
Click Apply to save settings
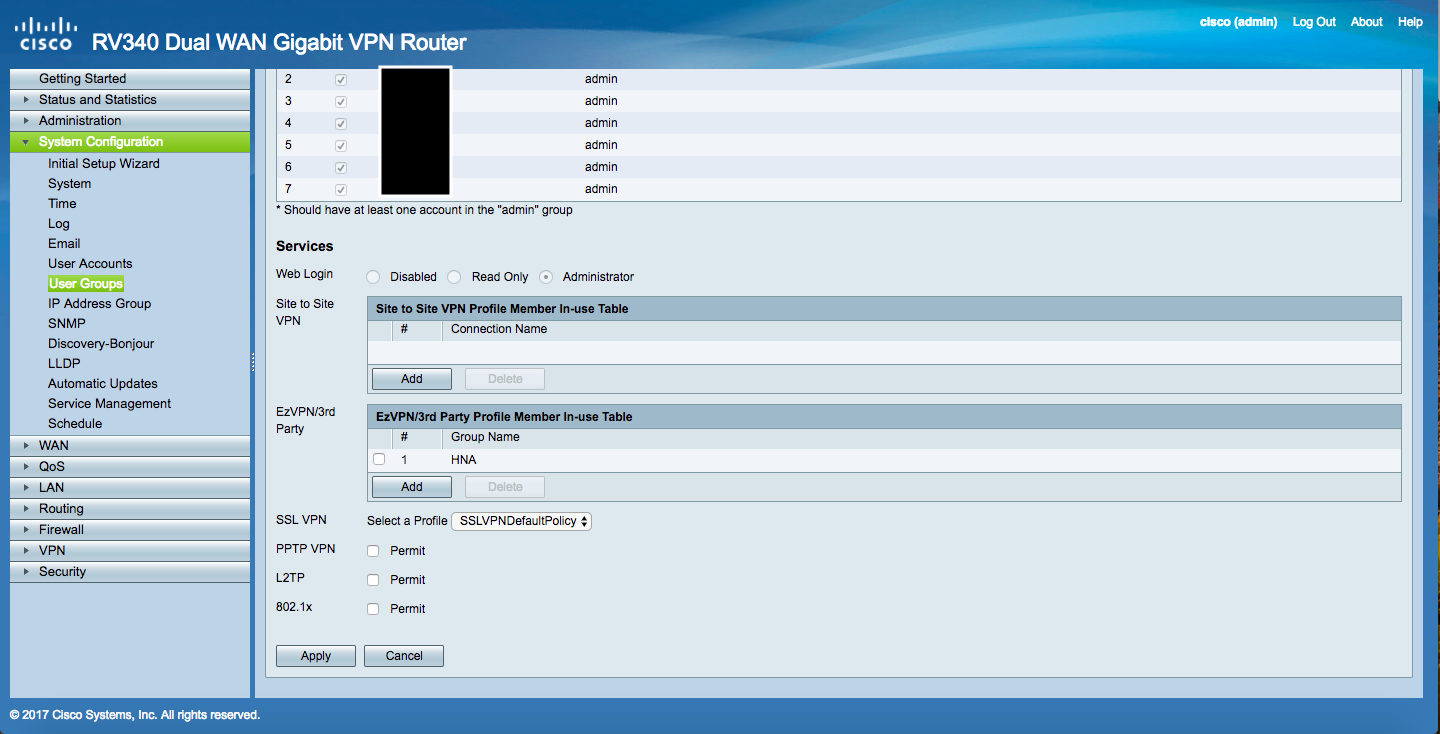click(316, 656)
